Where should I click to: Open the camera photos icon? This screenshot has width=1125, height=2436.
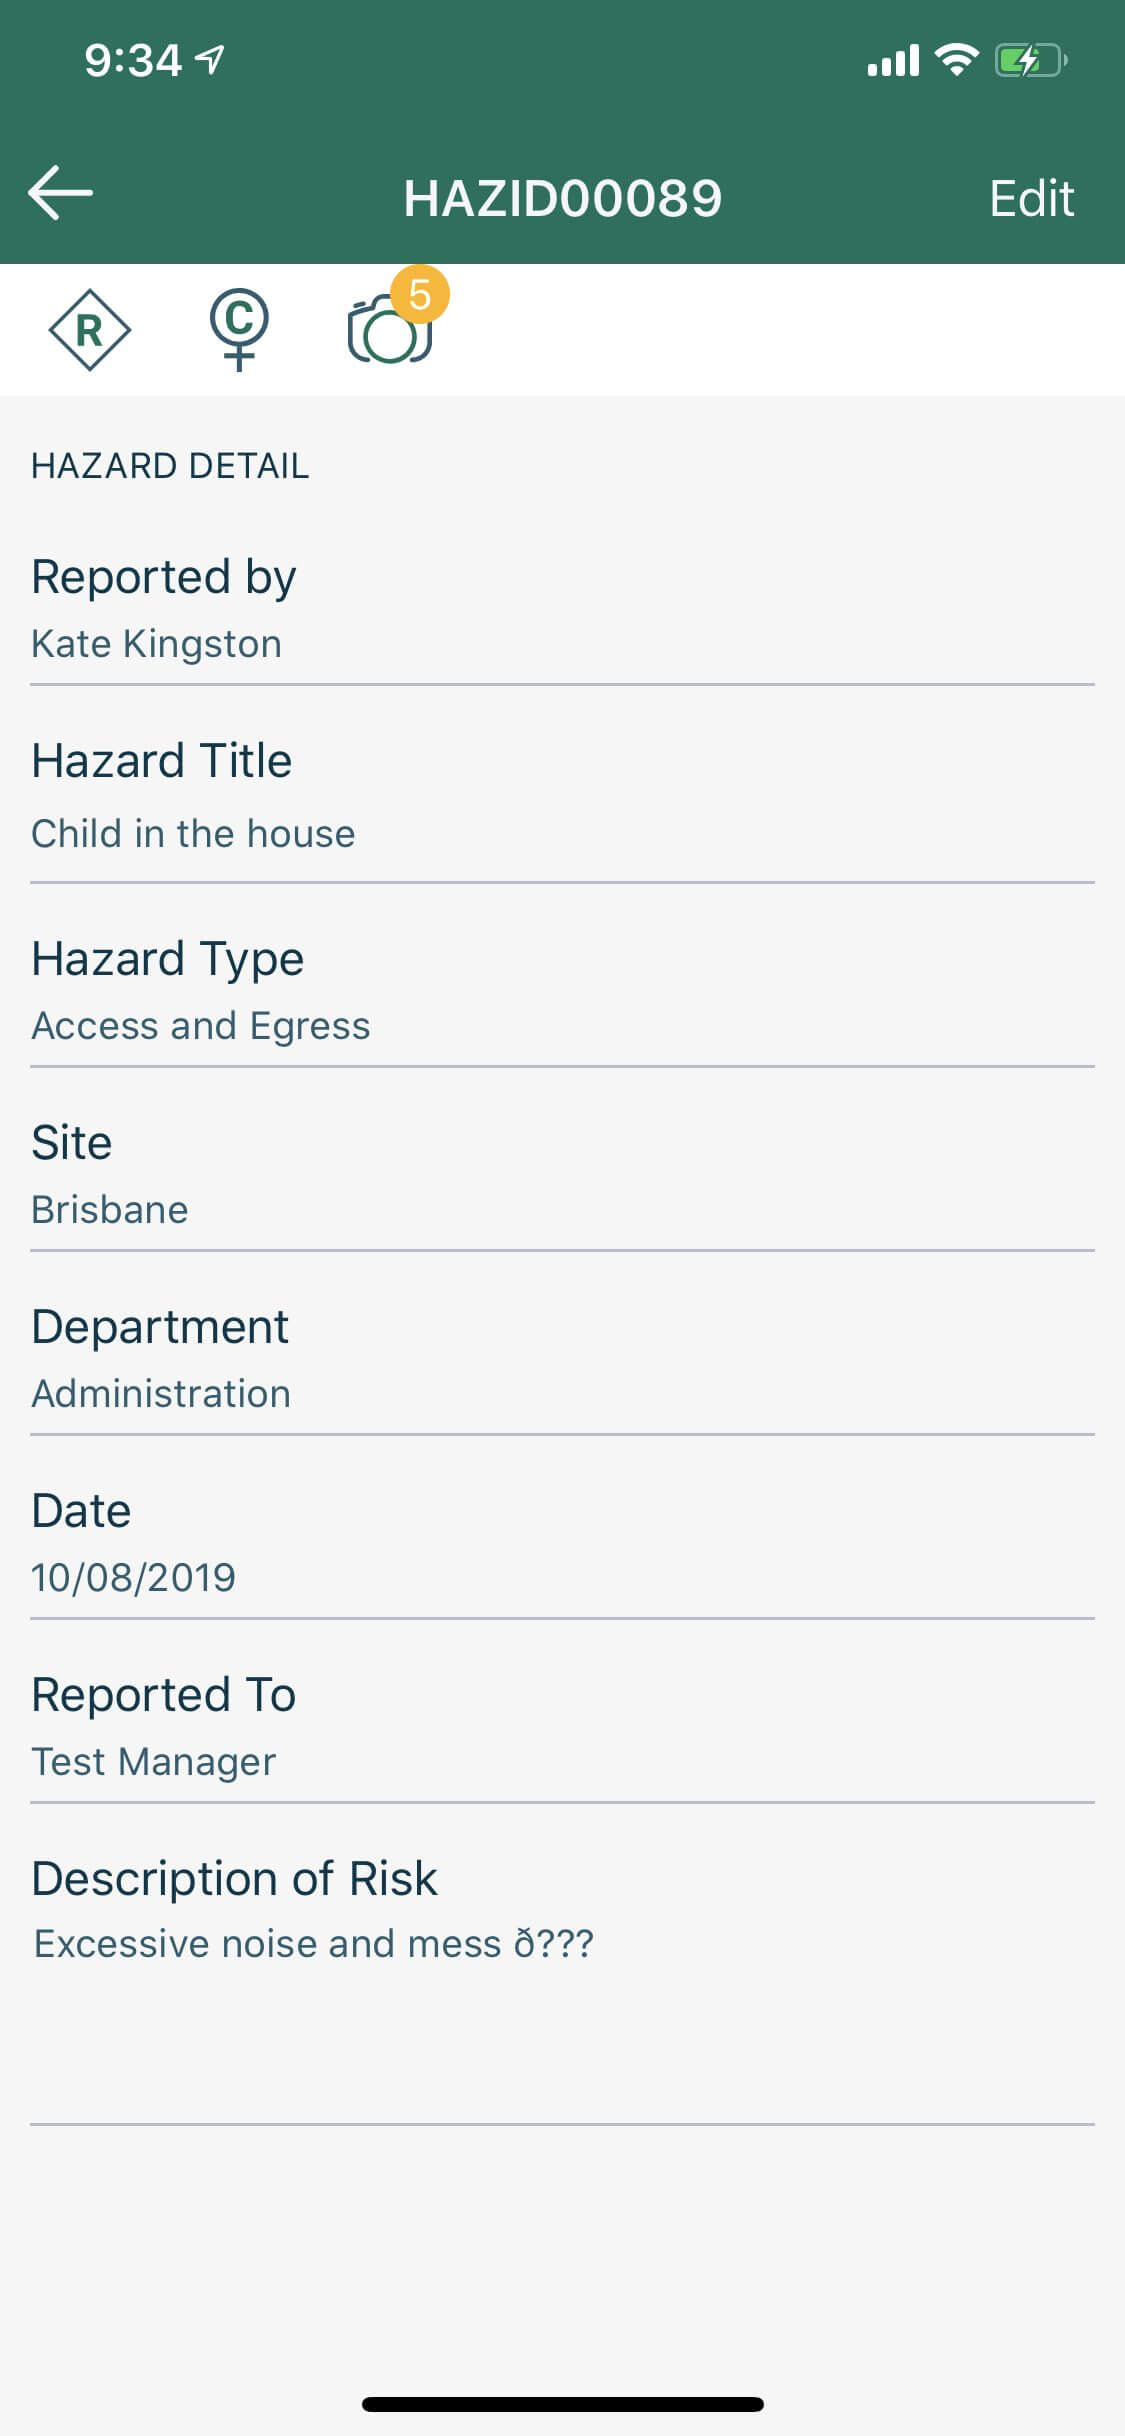[387, 333]
